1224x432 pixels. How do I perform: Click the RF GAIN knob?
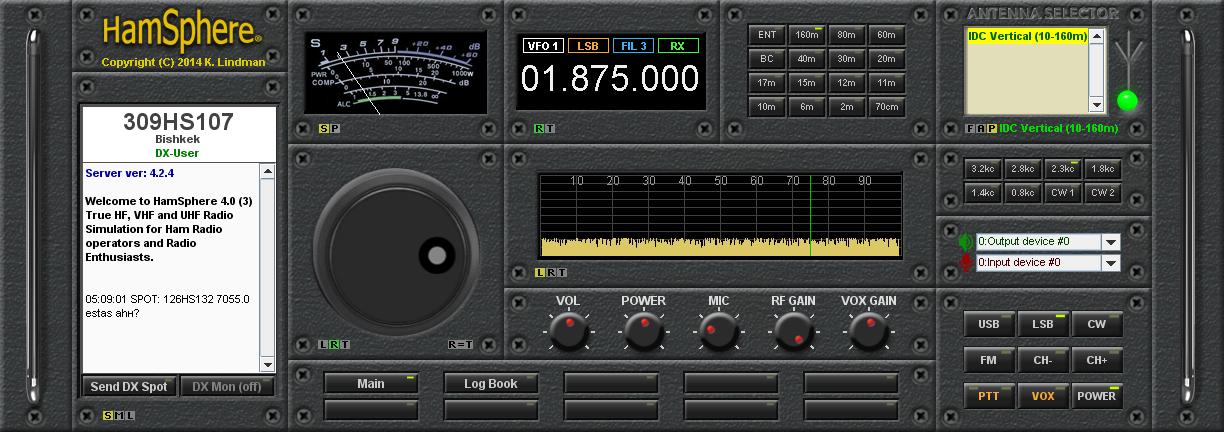pos(792,330)
